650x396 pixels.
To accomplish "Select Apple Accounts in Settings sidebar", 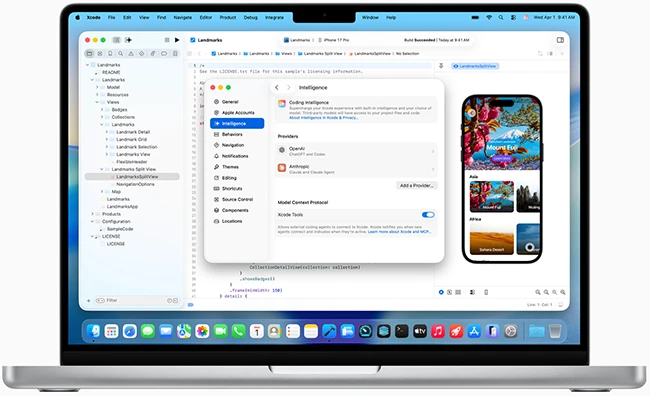I will pyautogui.click(x=237, y=112).
